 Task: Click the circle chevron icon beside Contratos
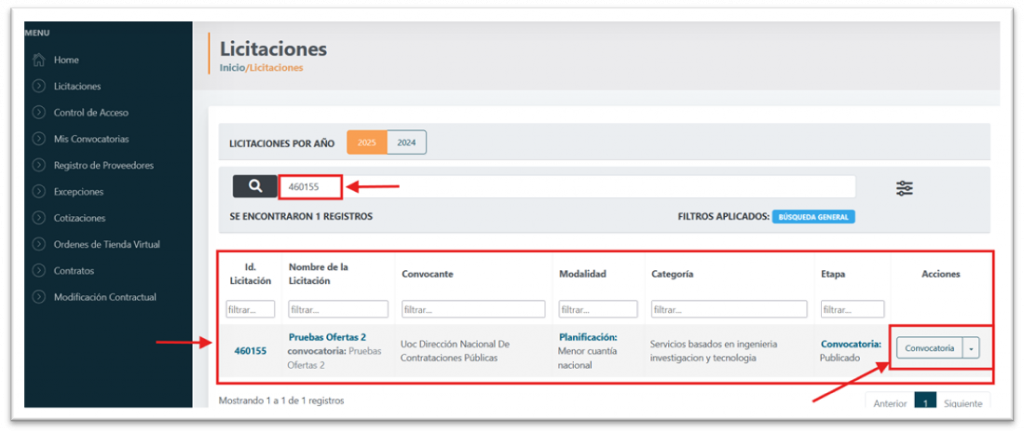(39, 271)
